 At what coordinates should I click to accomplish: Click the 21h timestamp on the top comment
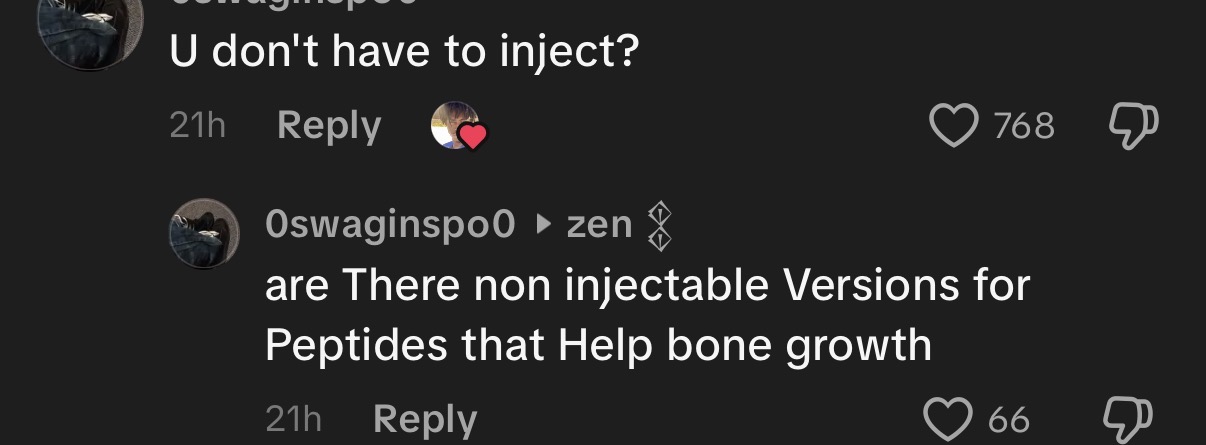[198, 126]
